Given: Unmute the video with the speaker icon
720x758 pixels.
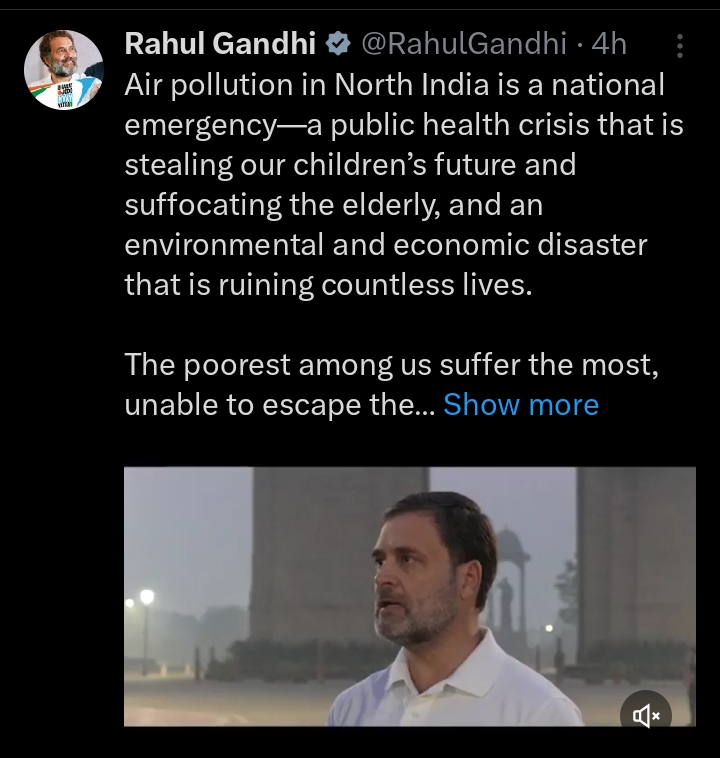Looking at the screenshot, I should coord(646,715).
